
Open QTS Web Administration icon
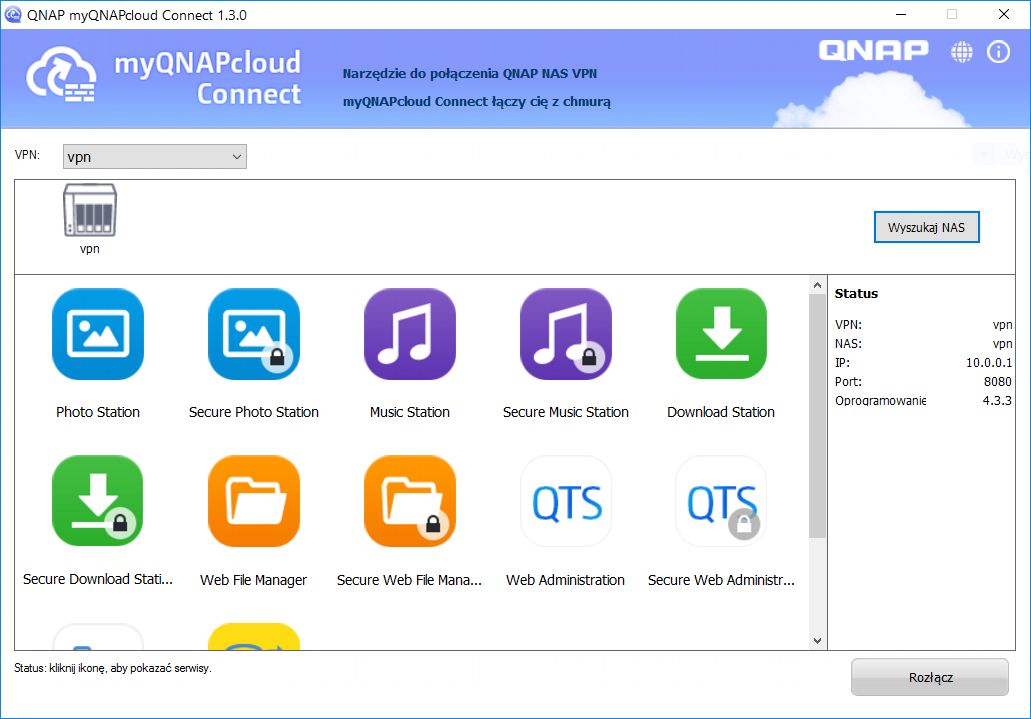565,501
